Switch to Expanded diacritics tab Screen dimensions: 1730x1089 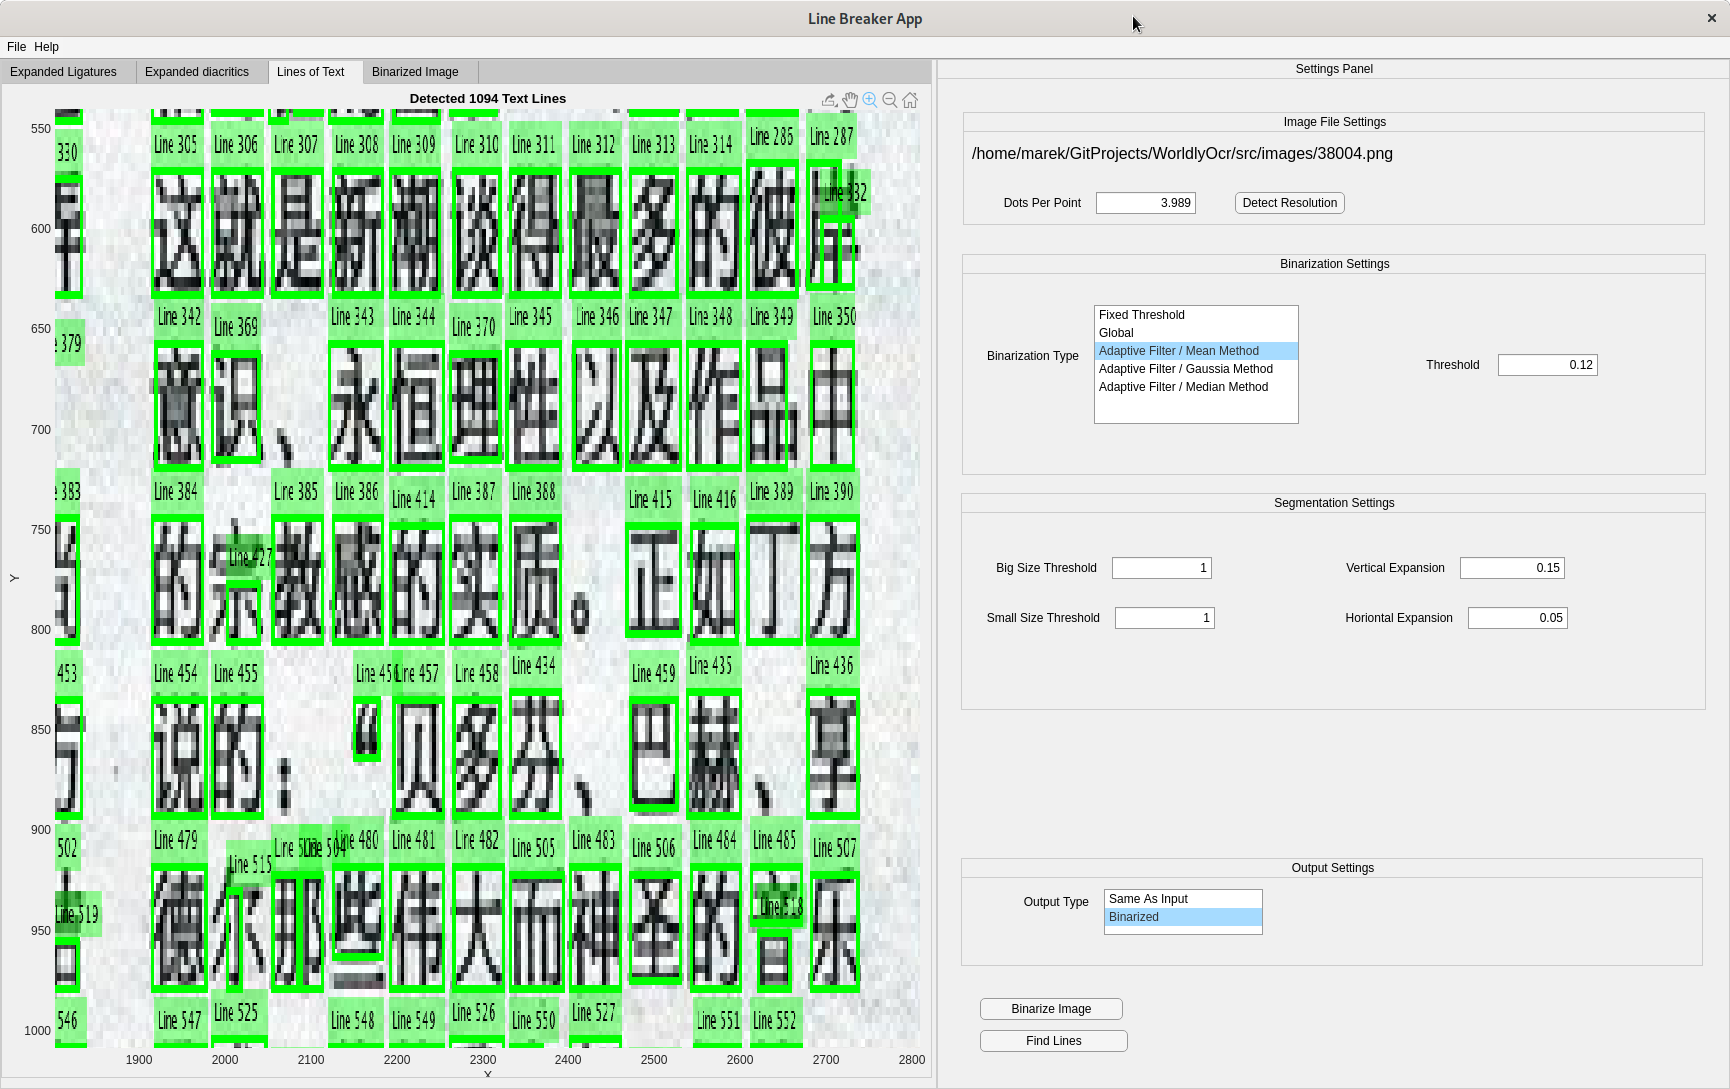click(x=197, y=72)
